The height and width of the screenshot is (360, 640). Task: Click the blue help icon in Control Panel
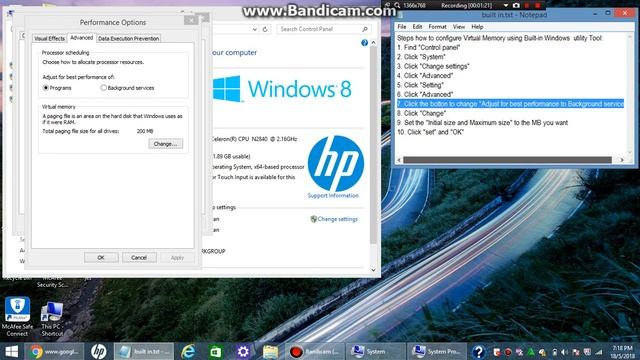click(364, 43)
